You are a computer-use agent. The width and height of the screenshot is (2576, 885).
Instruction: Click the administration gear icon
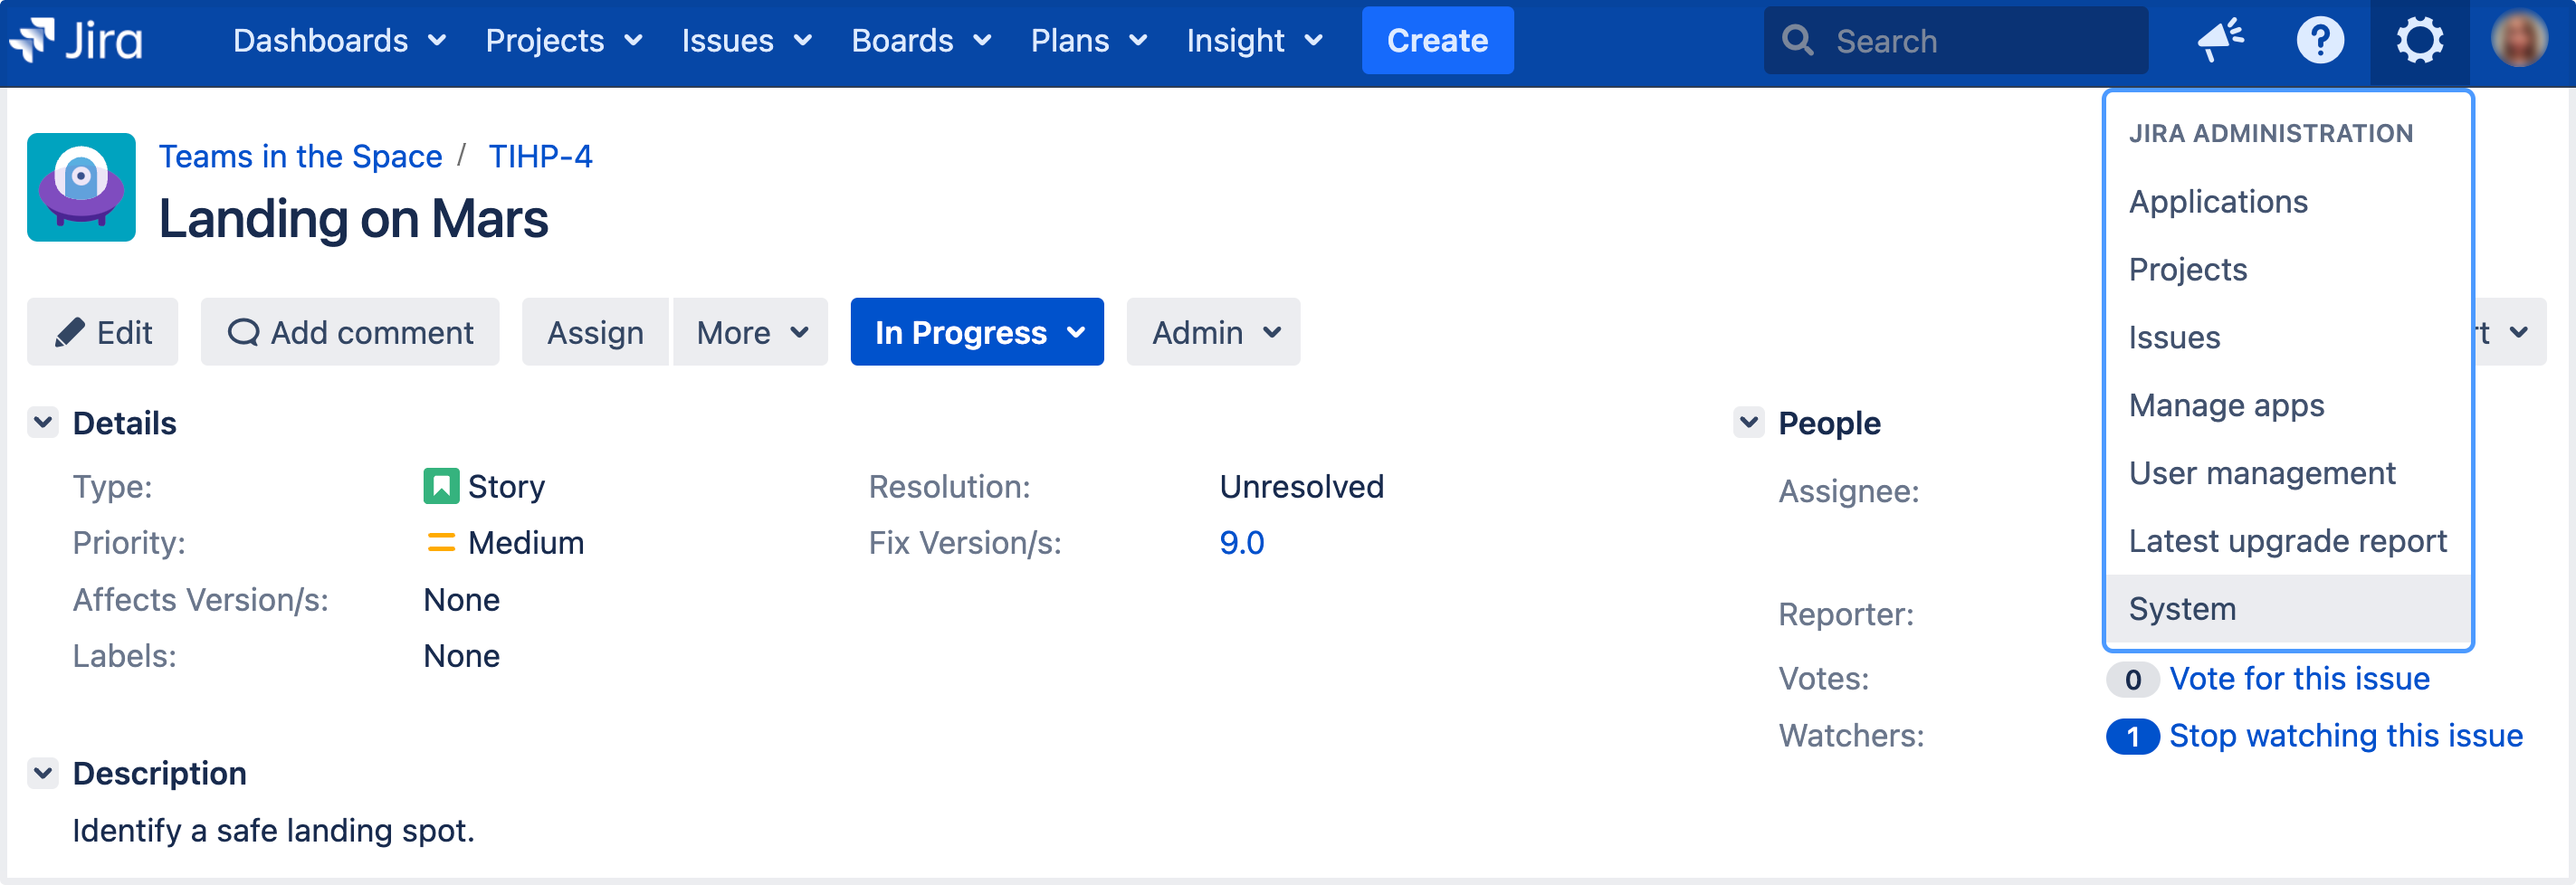pyautogui.click(x=2419, y=41)
